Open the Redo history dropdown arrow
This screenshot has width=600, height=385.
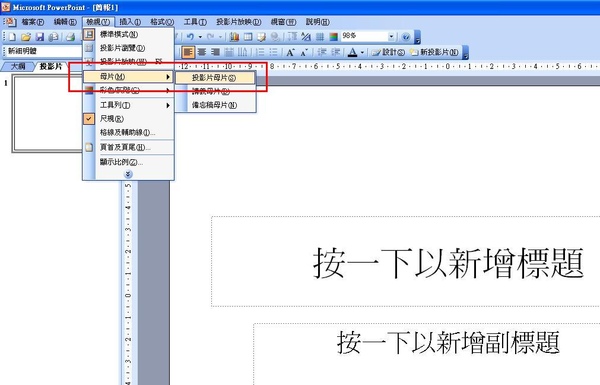coord(220,37)
